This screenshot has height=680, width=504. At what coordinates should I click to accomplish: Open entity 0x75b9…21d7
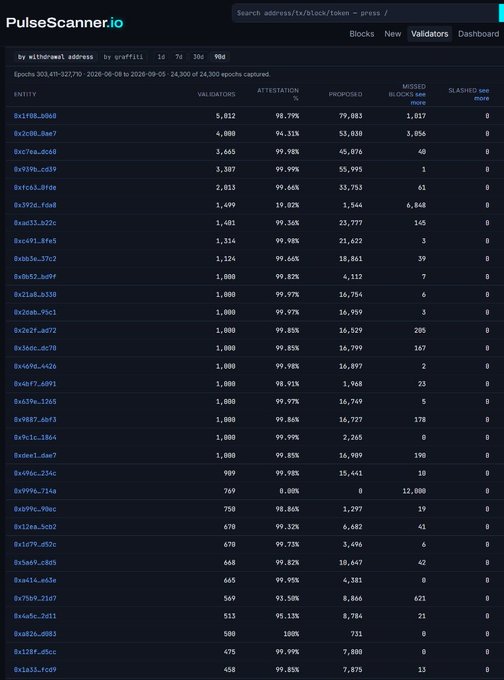coord(35,598)
